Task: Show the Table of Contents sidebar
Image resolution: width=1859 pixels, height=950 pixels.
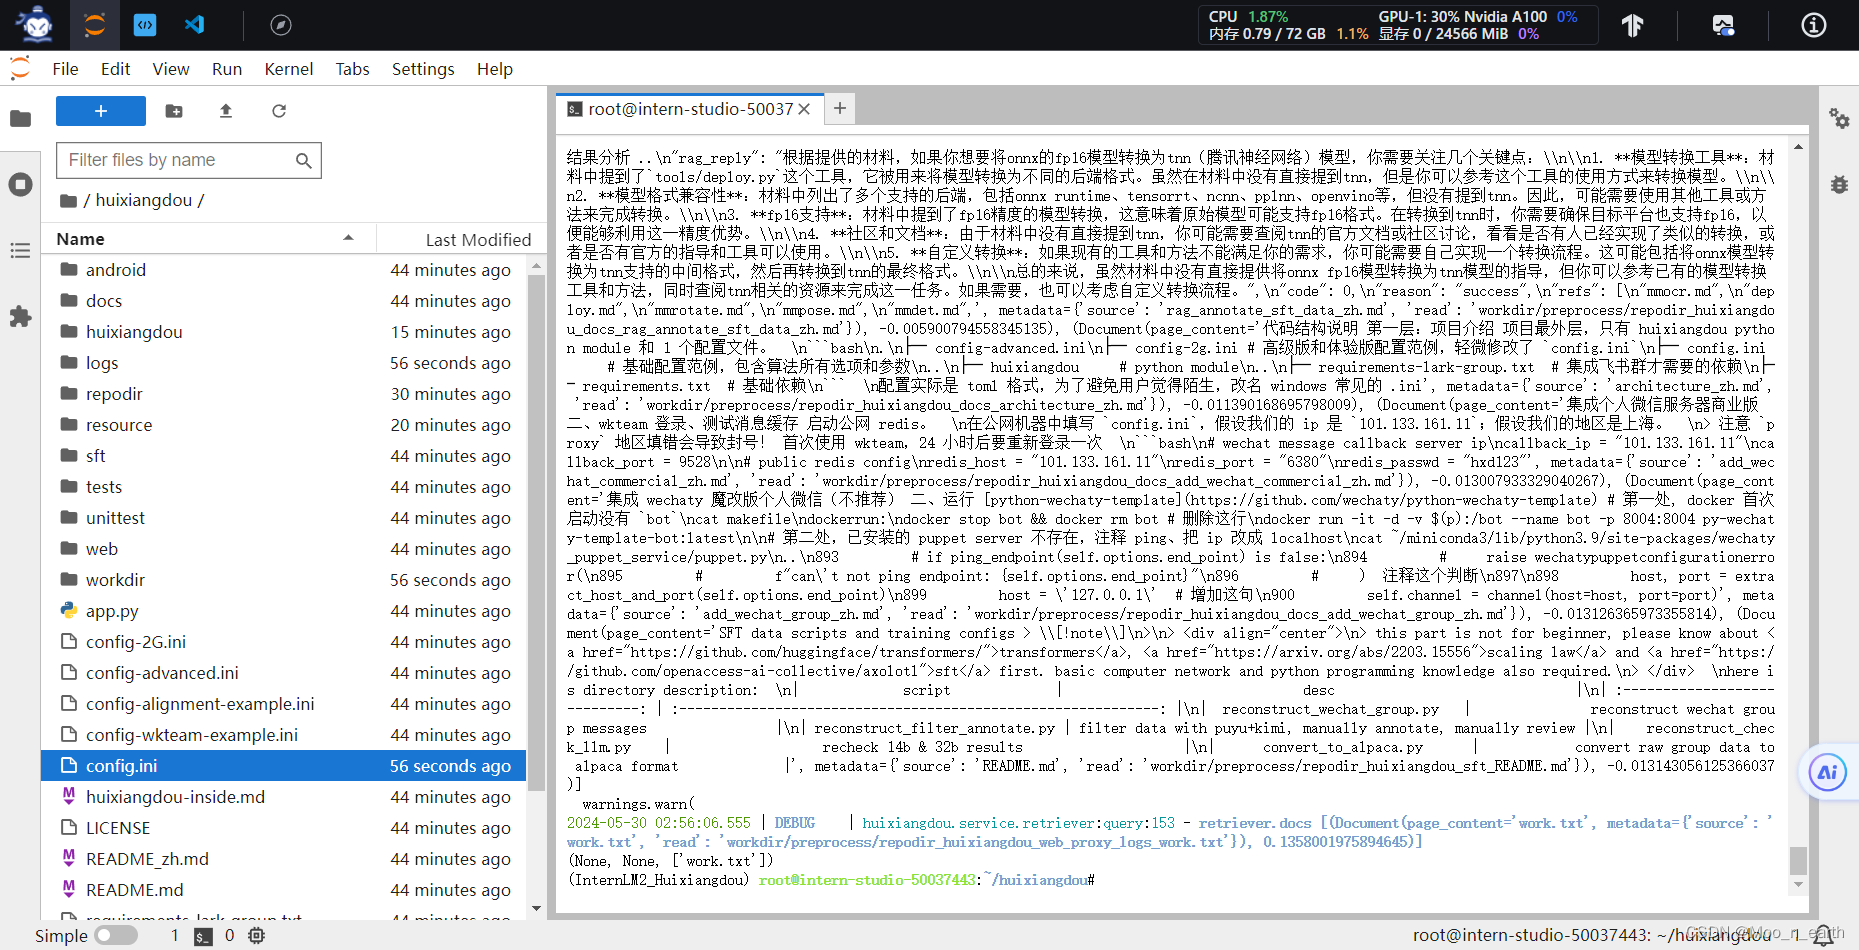Action: pos(20,251)
